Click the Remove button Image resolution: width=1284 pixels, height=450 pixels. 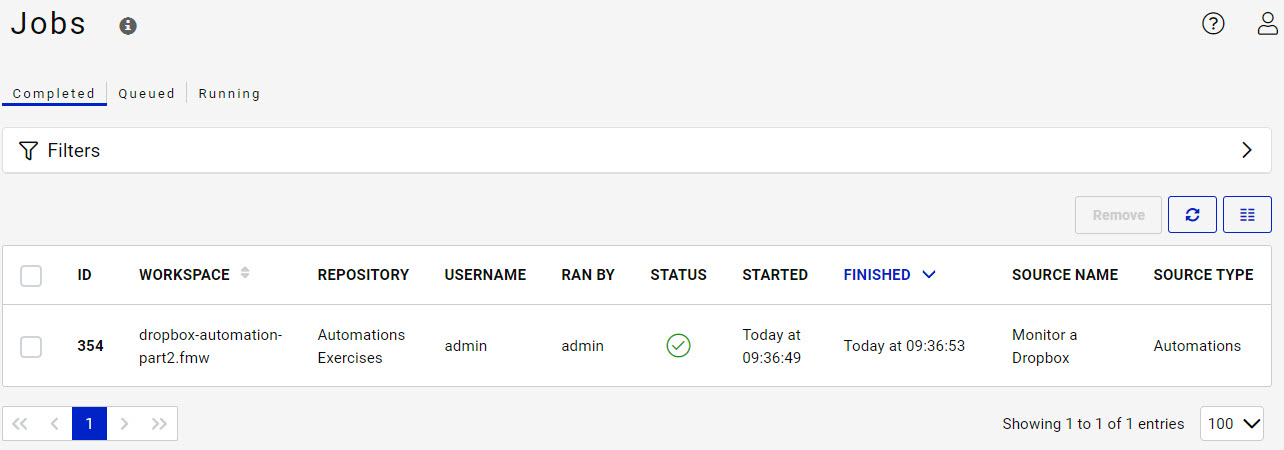click(x=1118, y=215)
